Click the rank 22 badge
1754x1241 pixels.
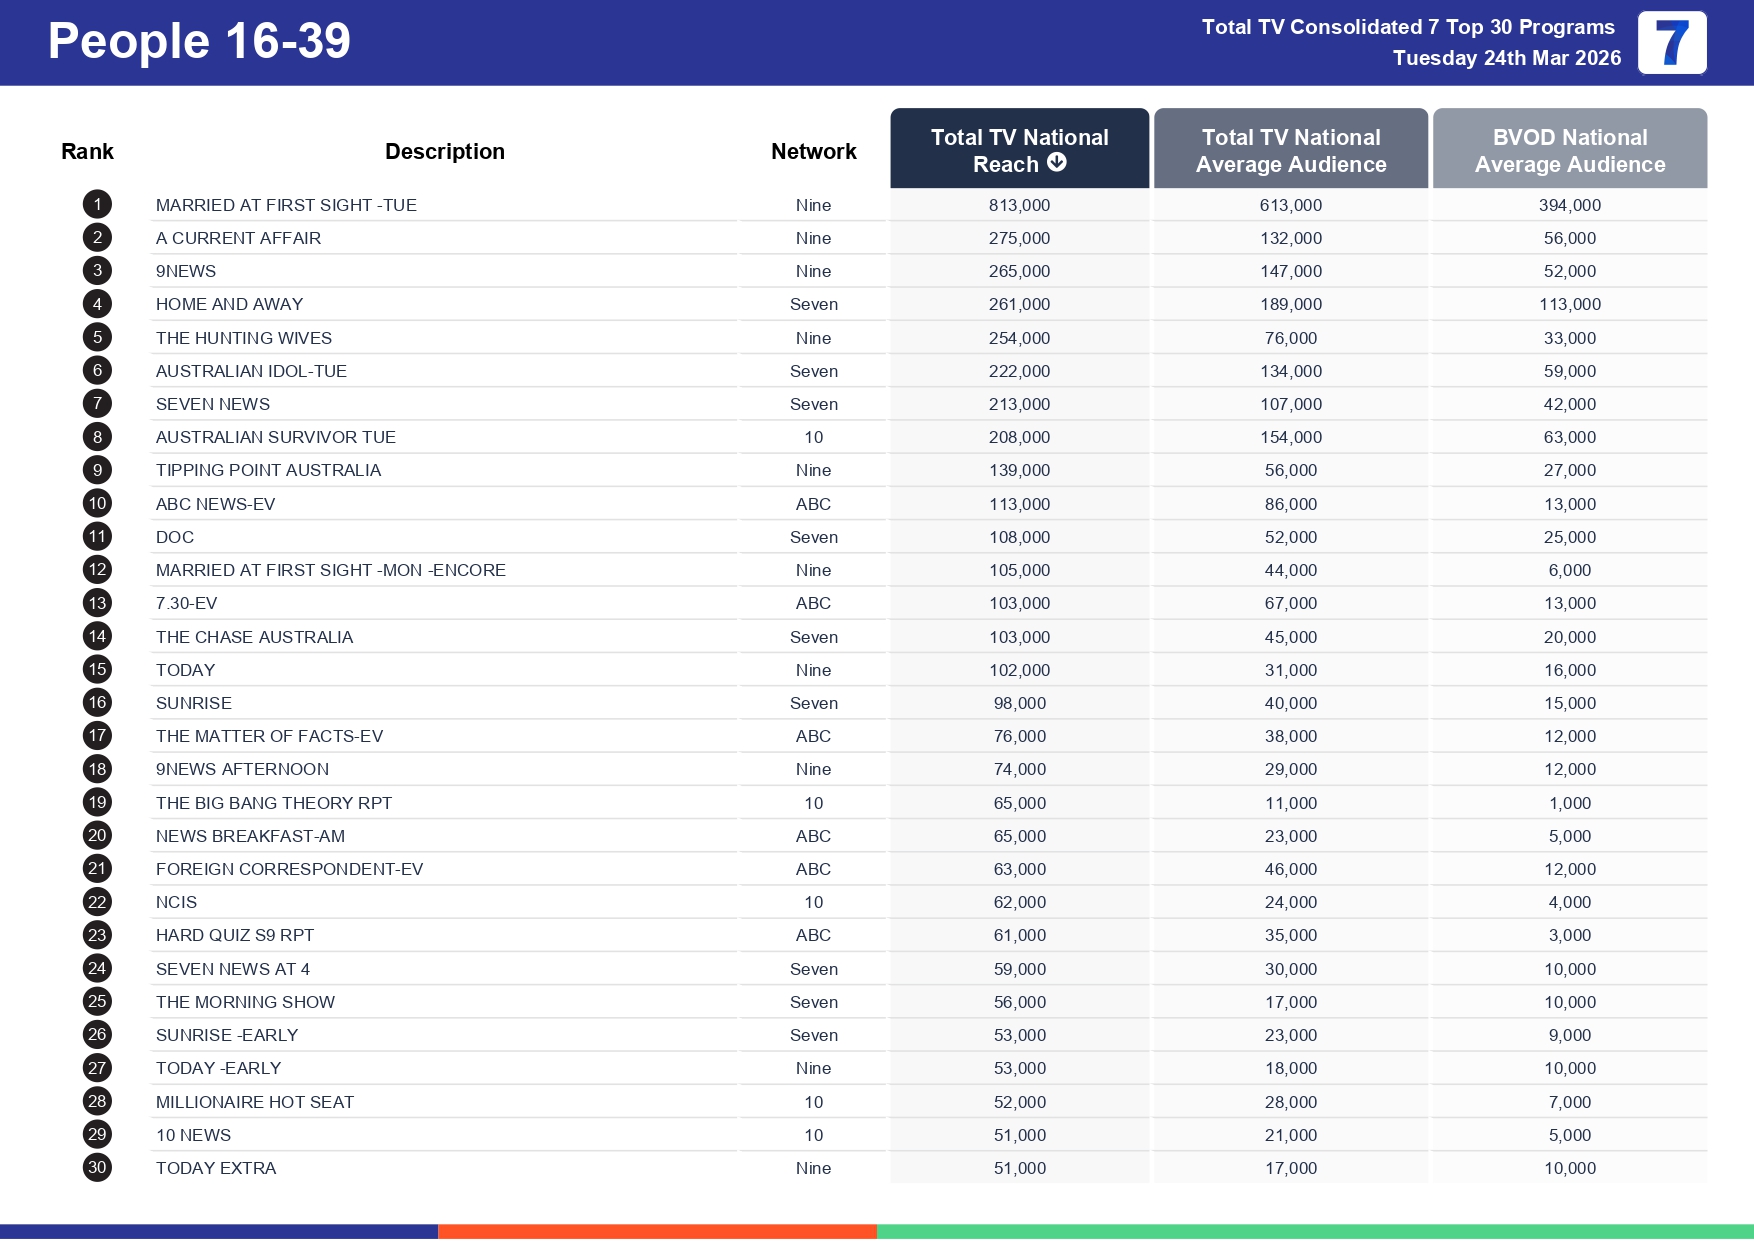96,902
